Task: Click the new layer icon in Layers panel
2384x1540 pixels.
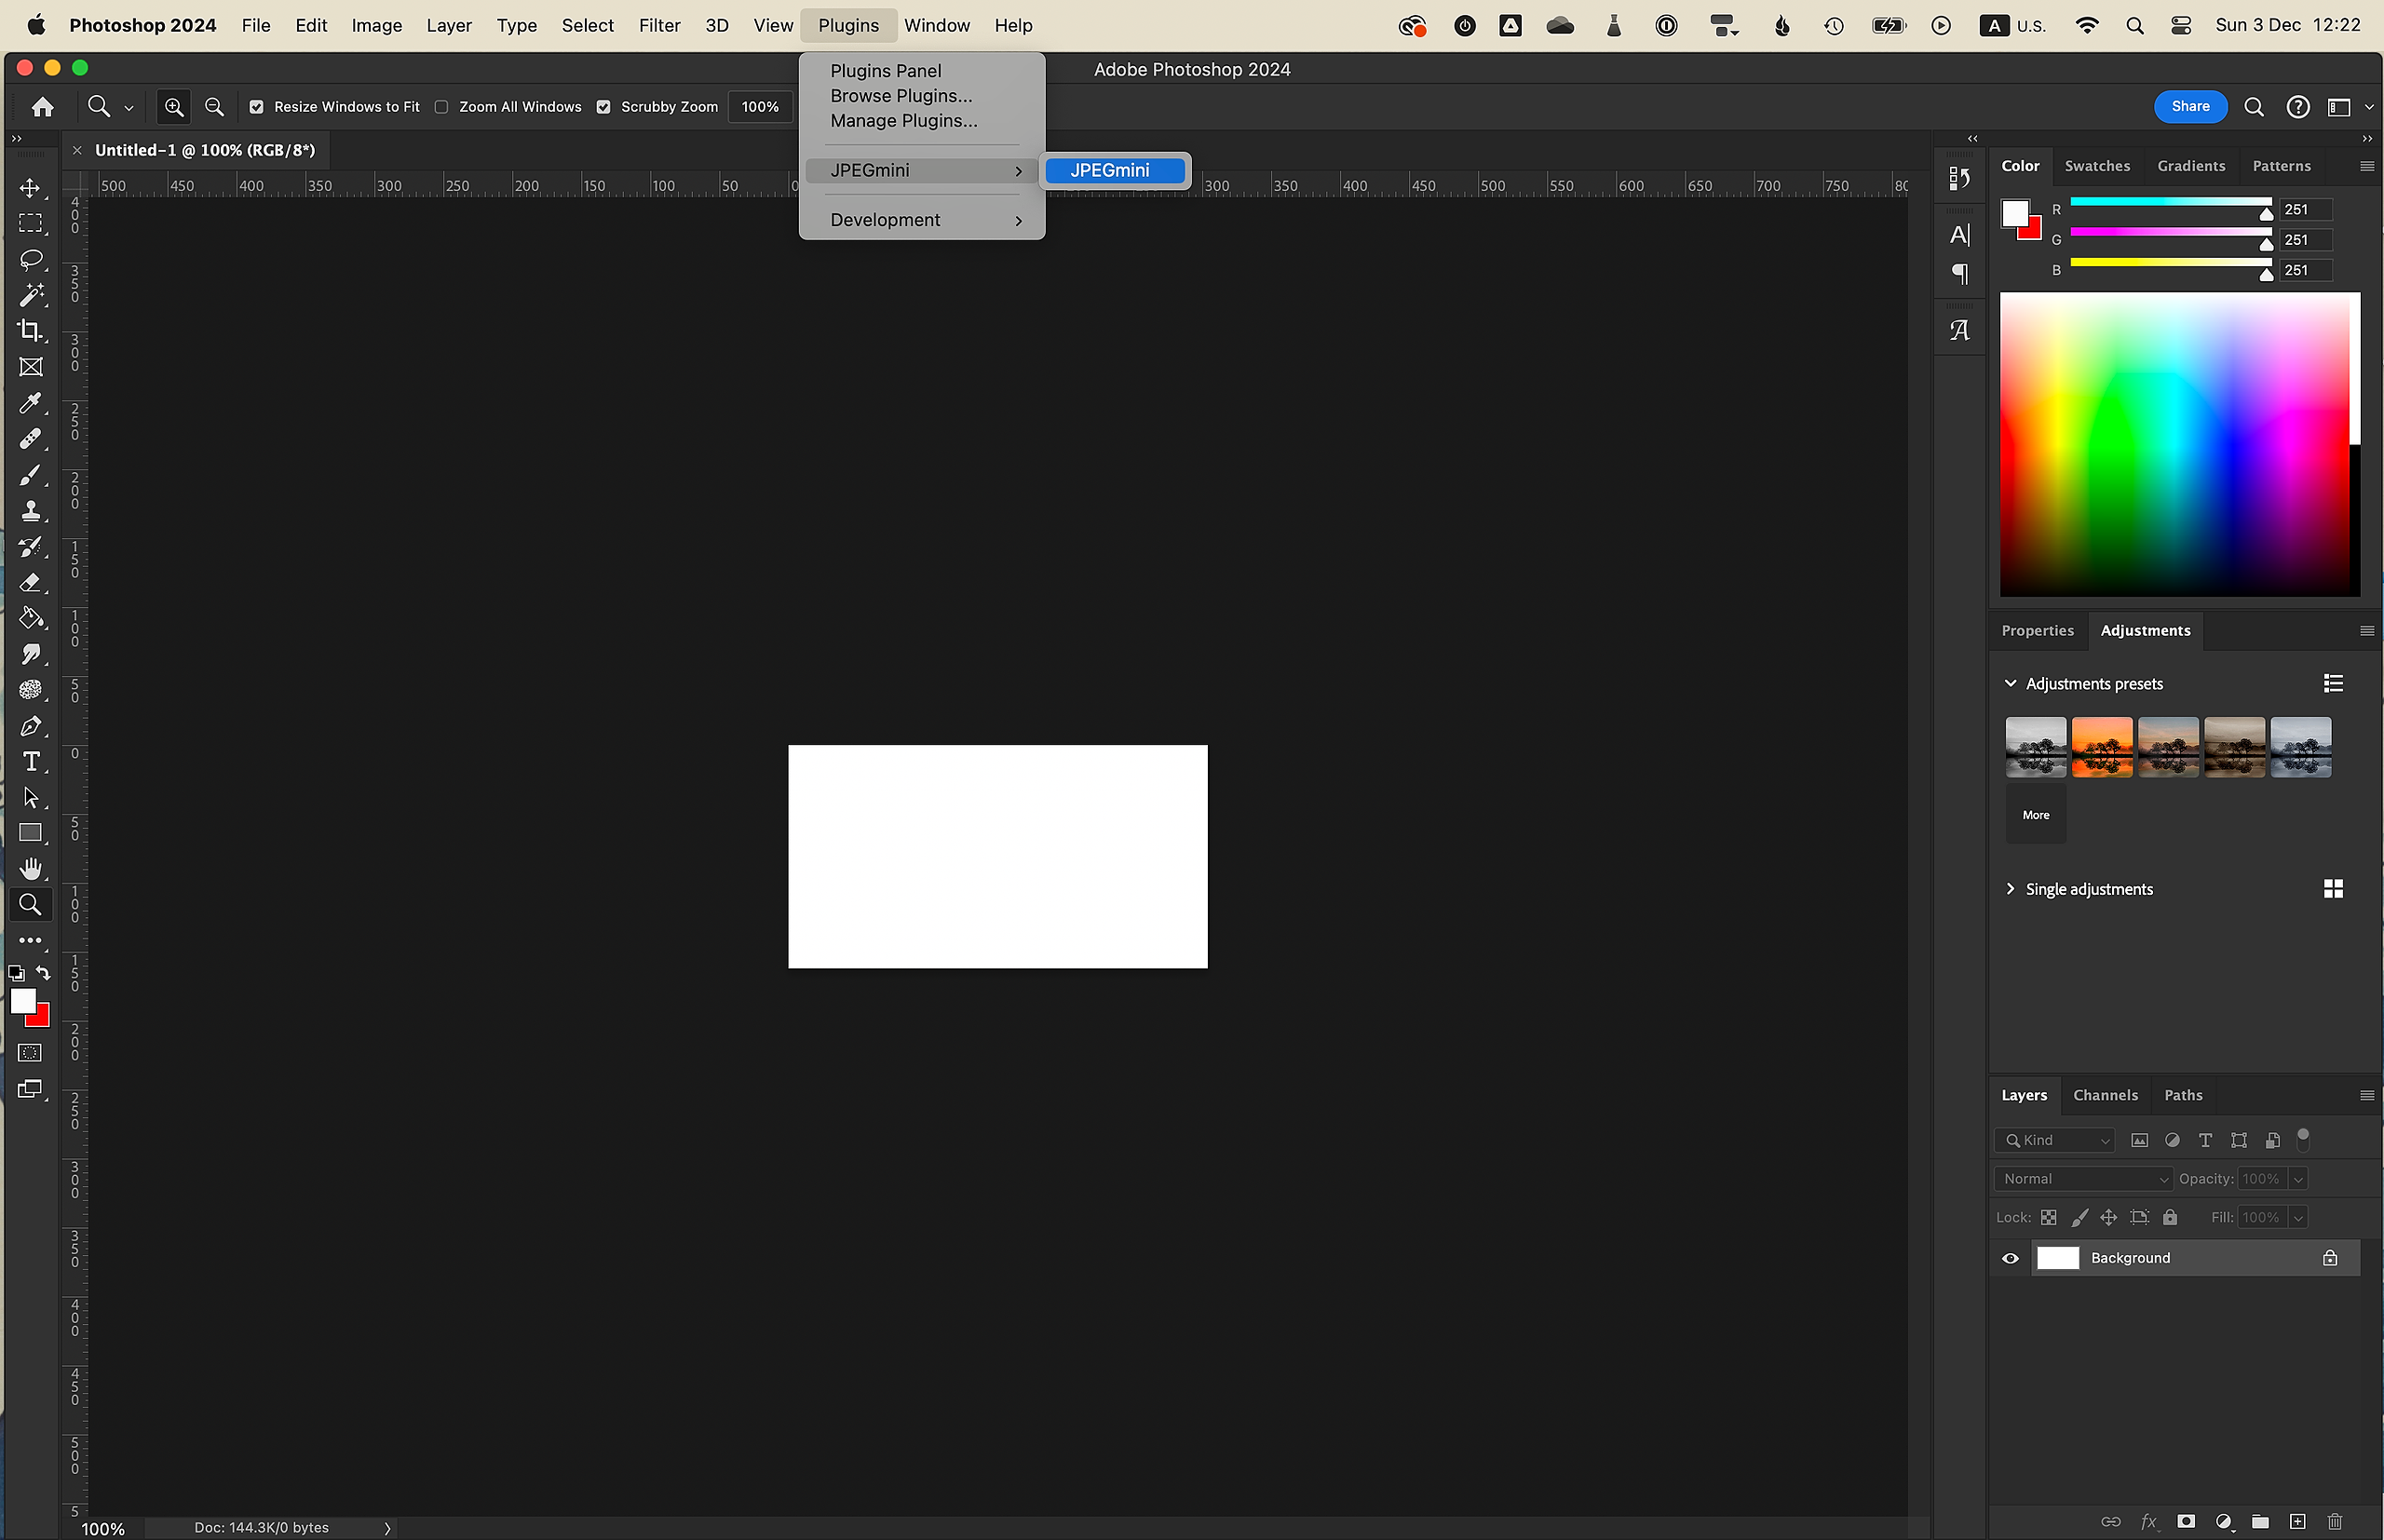Action: [2298, 1521]
